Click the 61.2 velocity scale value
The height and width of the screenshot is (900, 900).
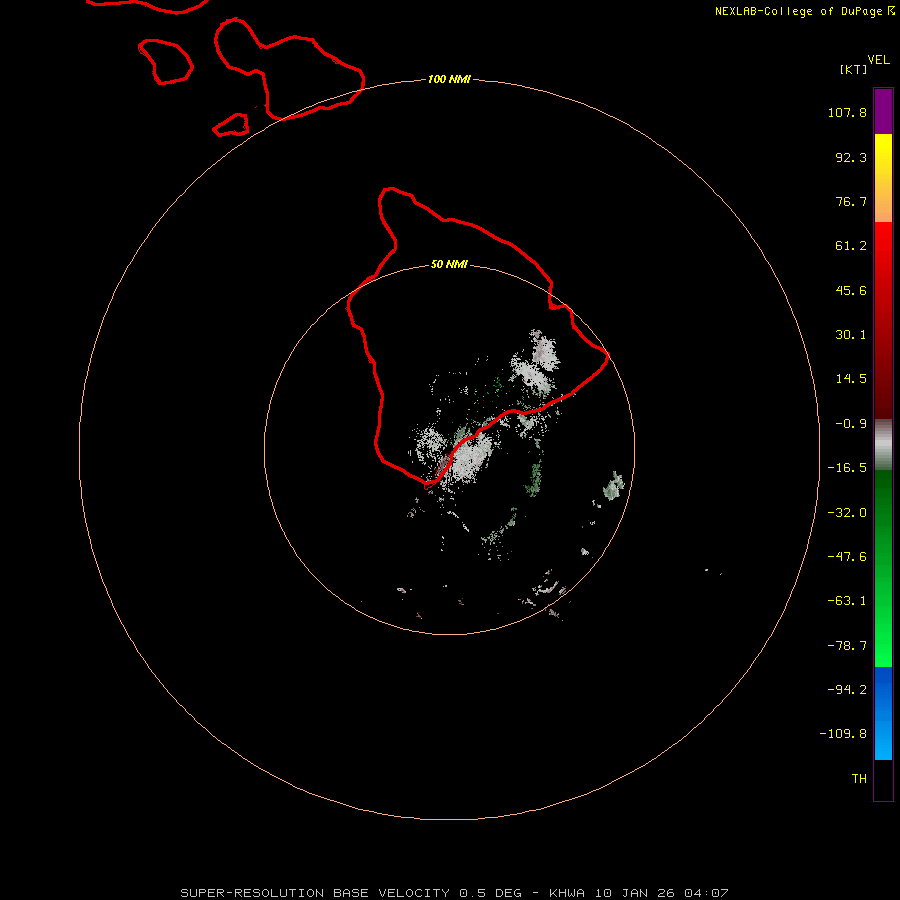click(x=851, y=246)
